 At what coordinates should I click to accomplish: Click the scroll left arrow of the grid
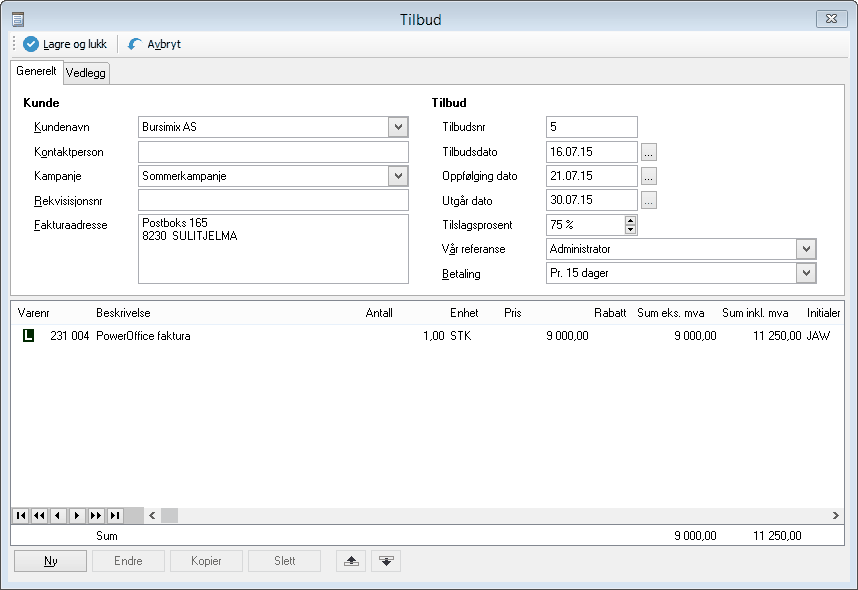pos(152,515)
